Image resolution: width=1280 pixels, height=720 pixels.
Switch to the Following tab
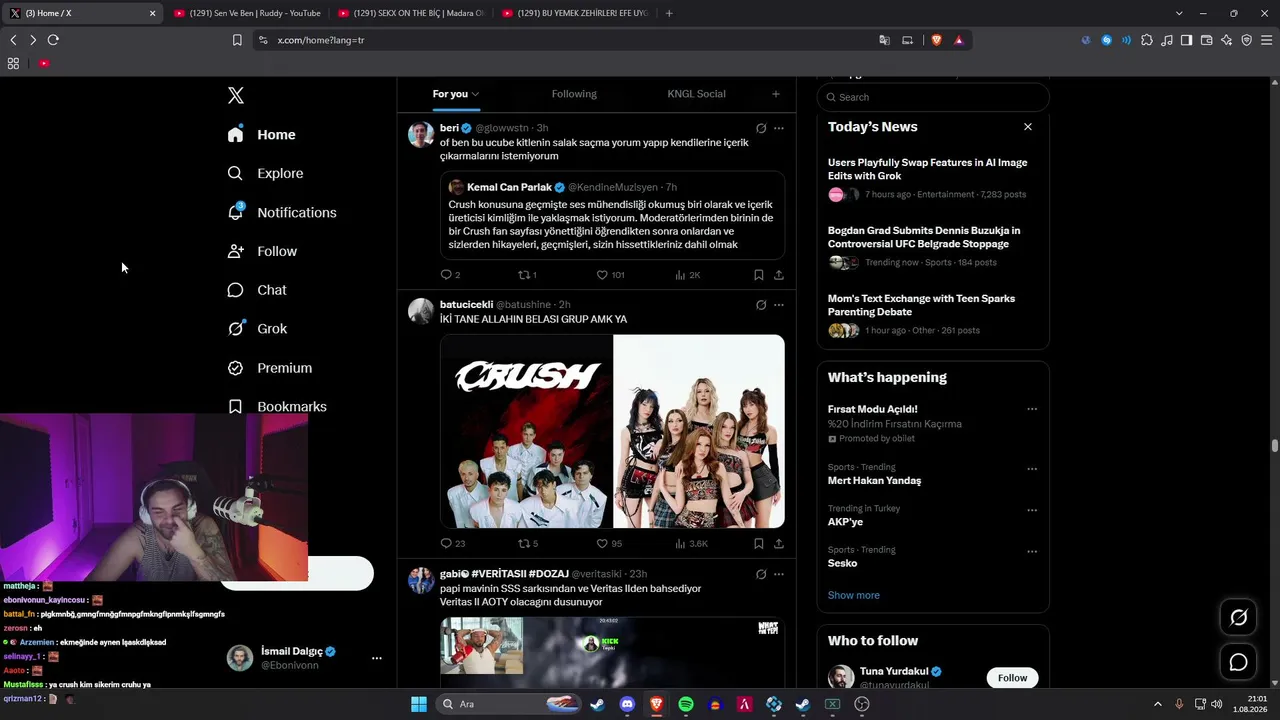574,94
